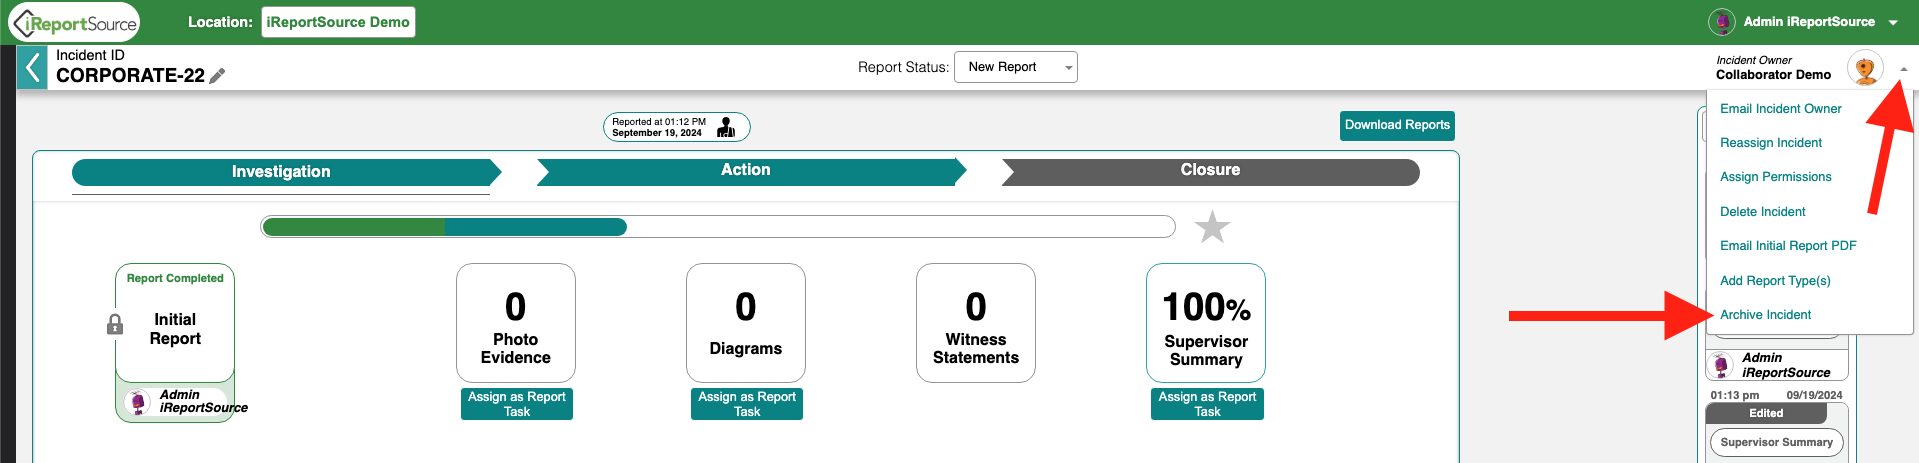Expand the Admin iReportSource account dropdown arrow
This screenshot has width=1919, height=463.
1893,23
